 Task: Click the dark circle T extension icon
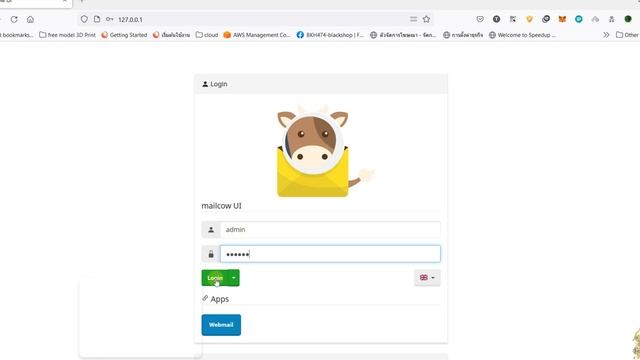click(496, 19)
